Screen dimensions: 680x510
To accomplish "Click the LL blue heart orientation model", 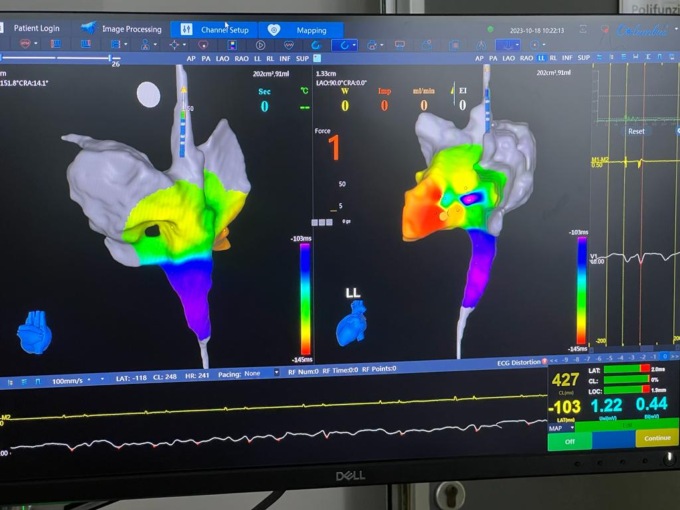I will click(352, 323).
